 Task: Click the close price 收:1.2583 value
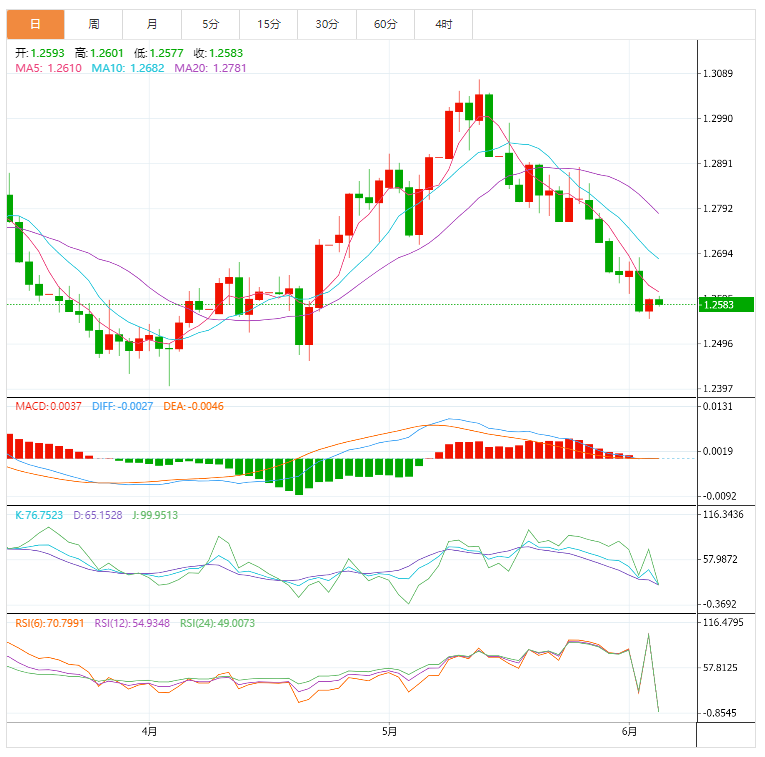218,53
